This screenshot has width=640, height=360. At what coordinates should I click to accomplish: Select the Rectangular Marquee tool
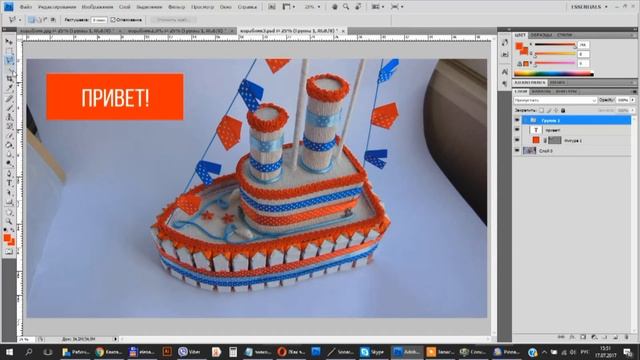click(9, 51)
